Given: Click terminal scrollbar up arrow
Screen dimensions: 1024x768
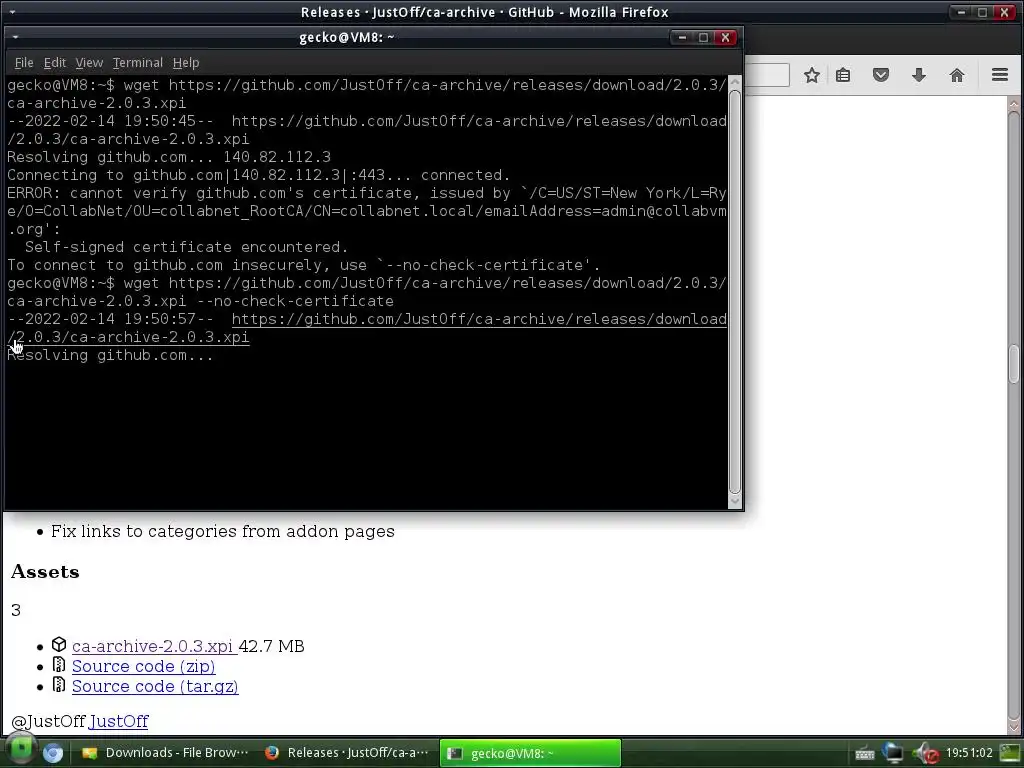Looking at the screenshot, I should 735,83.
